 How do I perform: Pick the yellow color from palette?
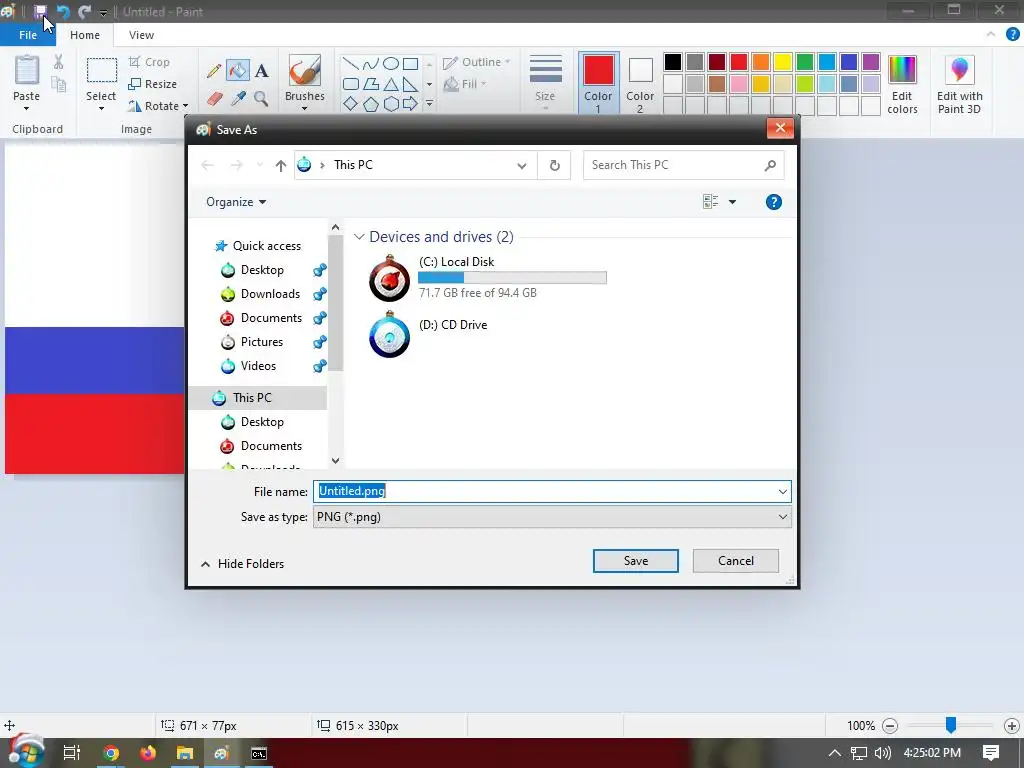782,62
